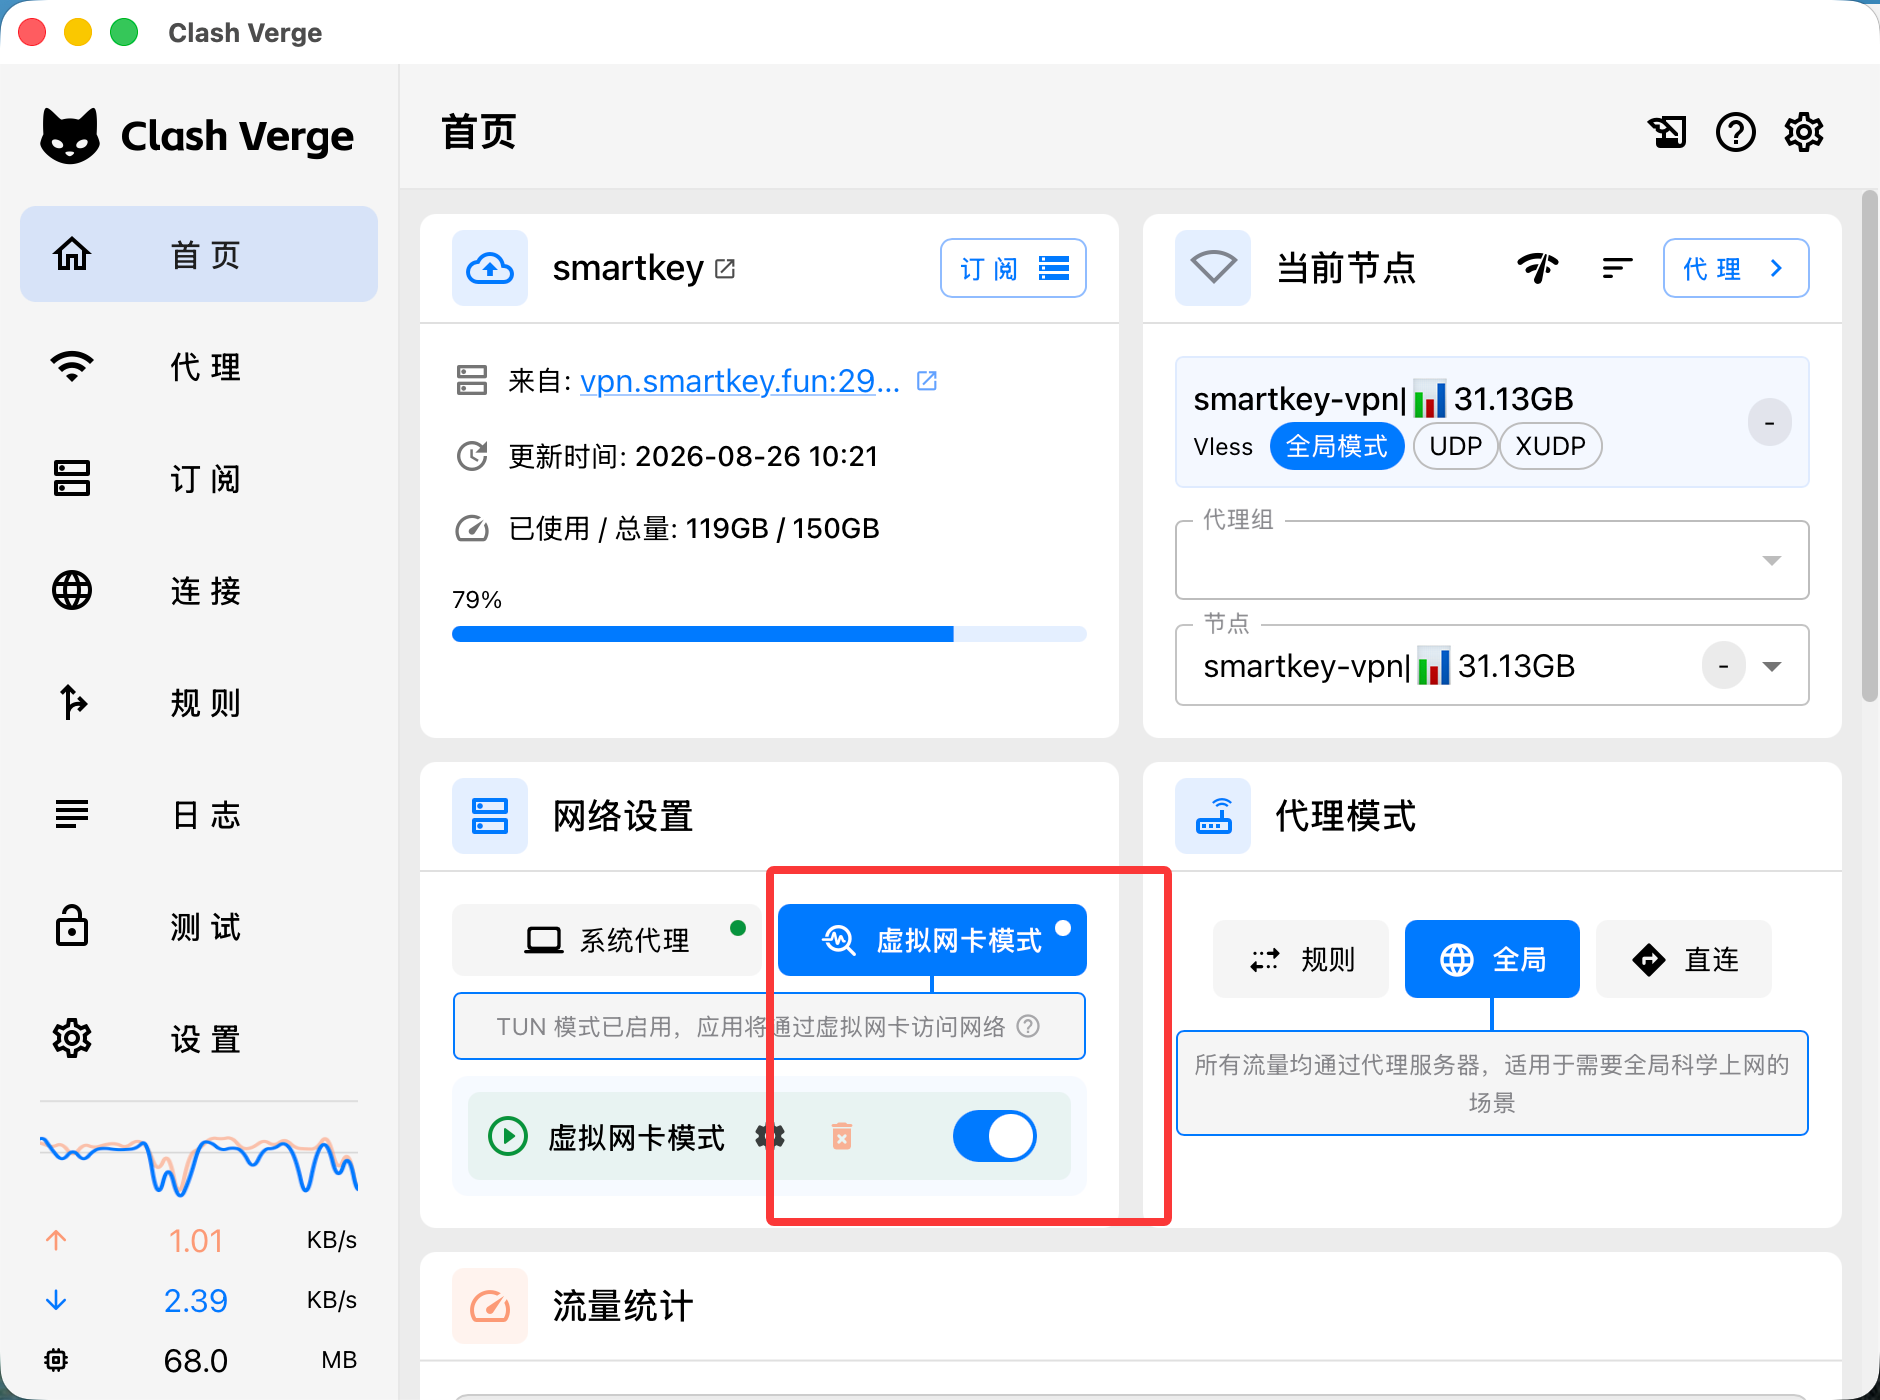
Task: Open virtual NIC mode gear settings icon
Action: tap(770, 1137)
